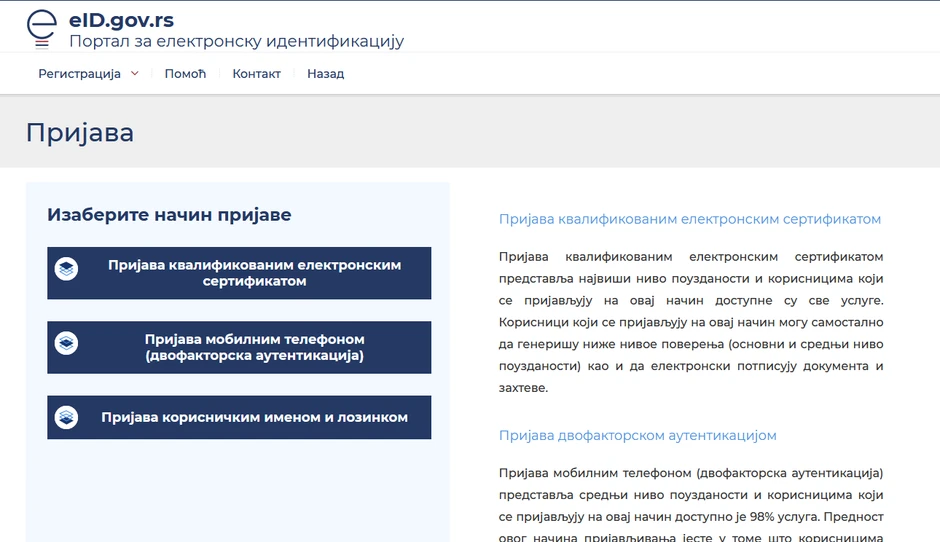940x542 pixels.
Task: Click the eID portal logo icon
Action: 42,29
